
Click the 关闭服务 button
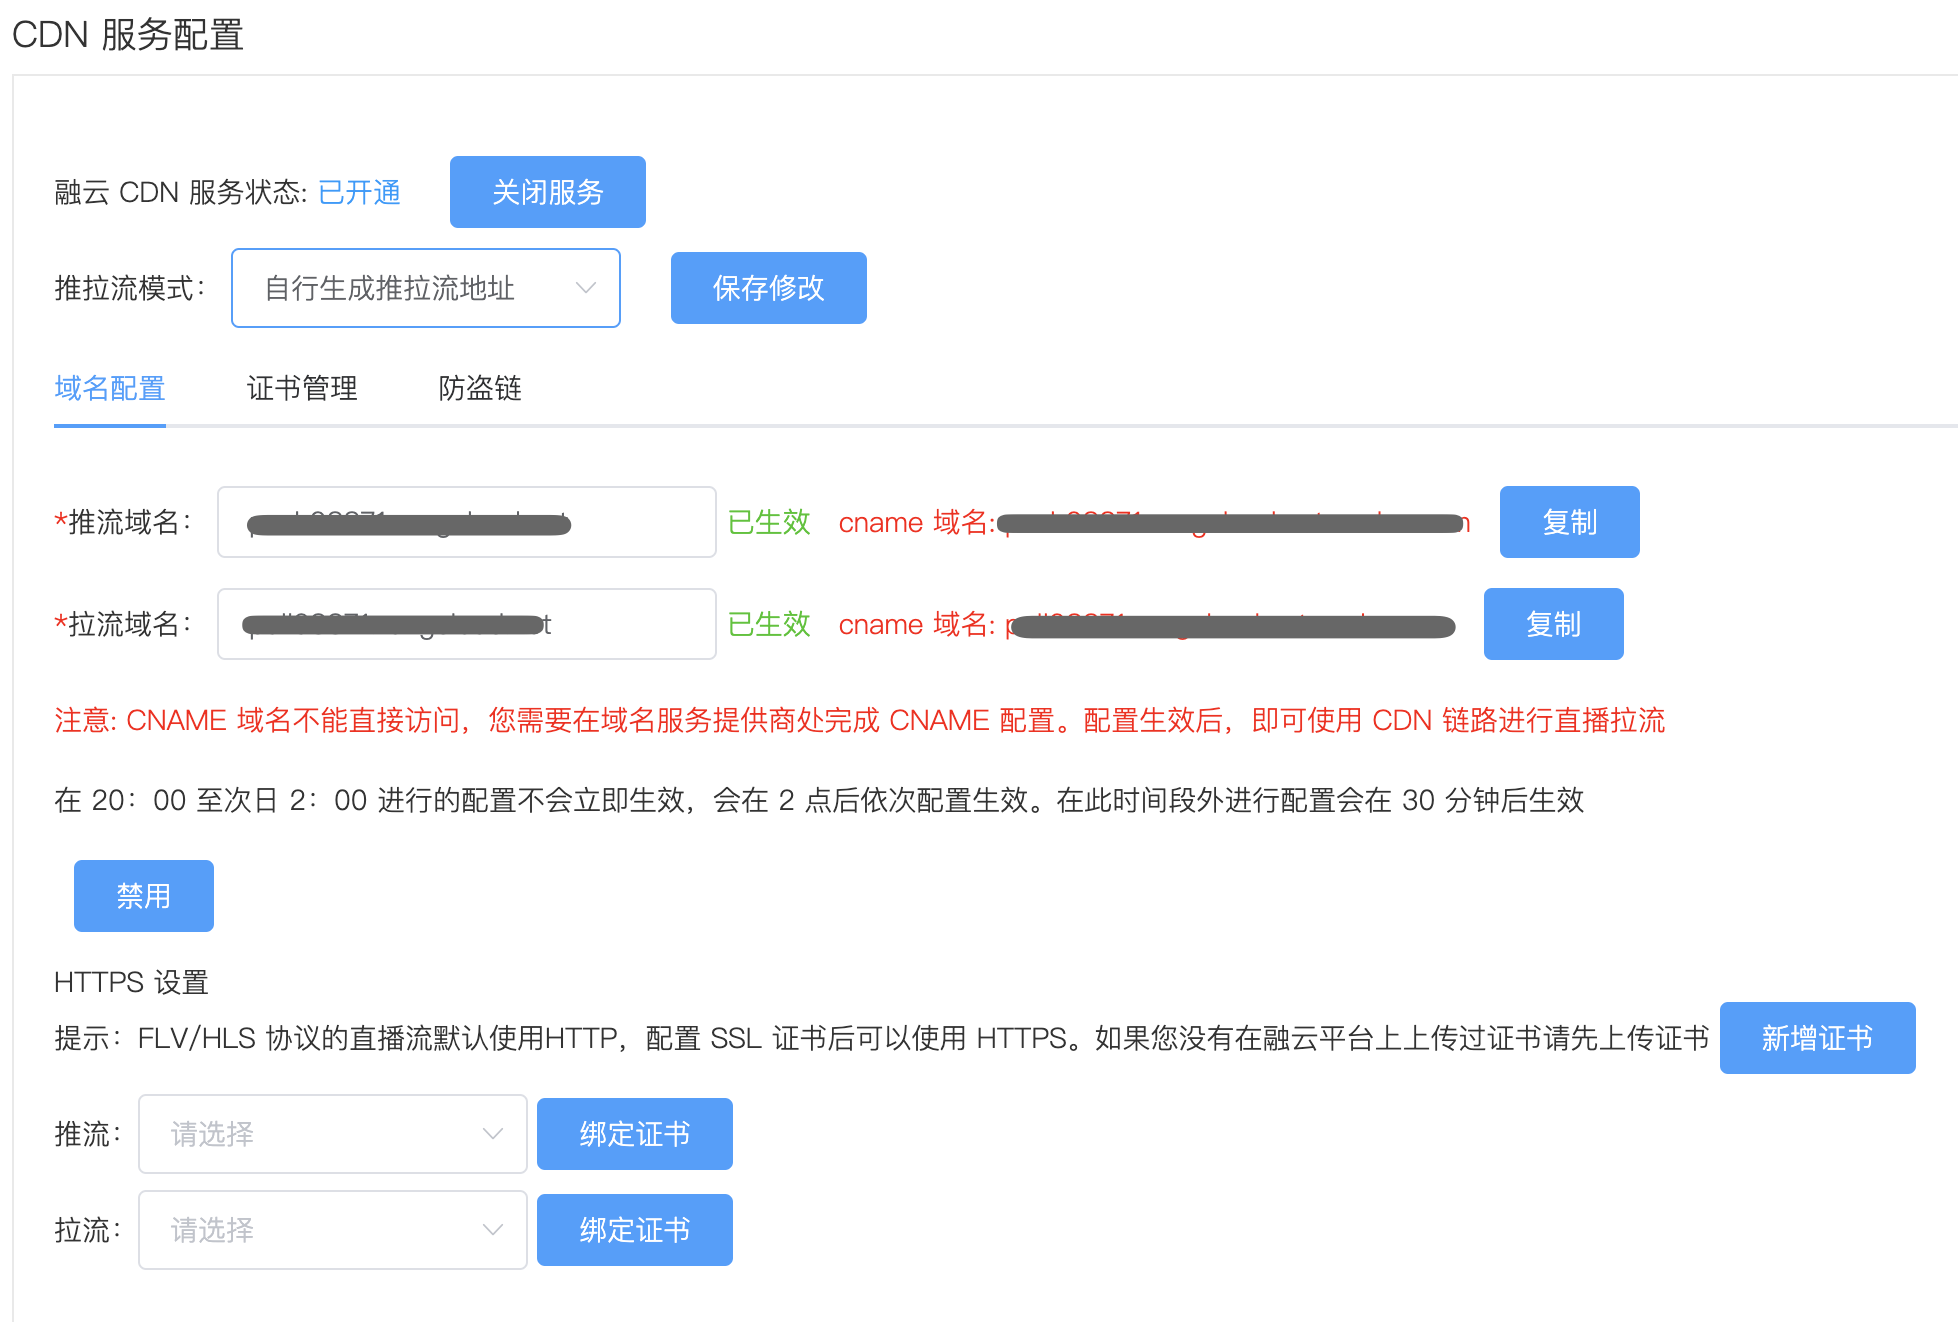tap(547, 192)
